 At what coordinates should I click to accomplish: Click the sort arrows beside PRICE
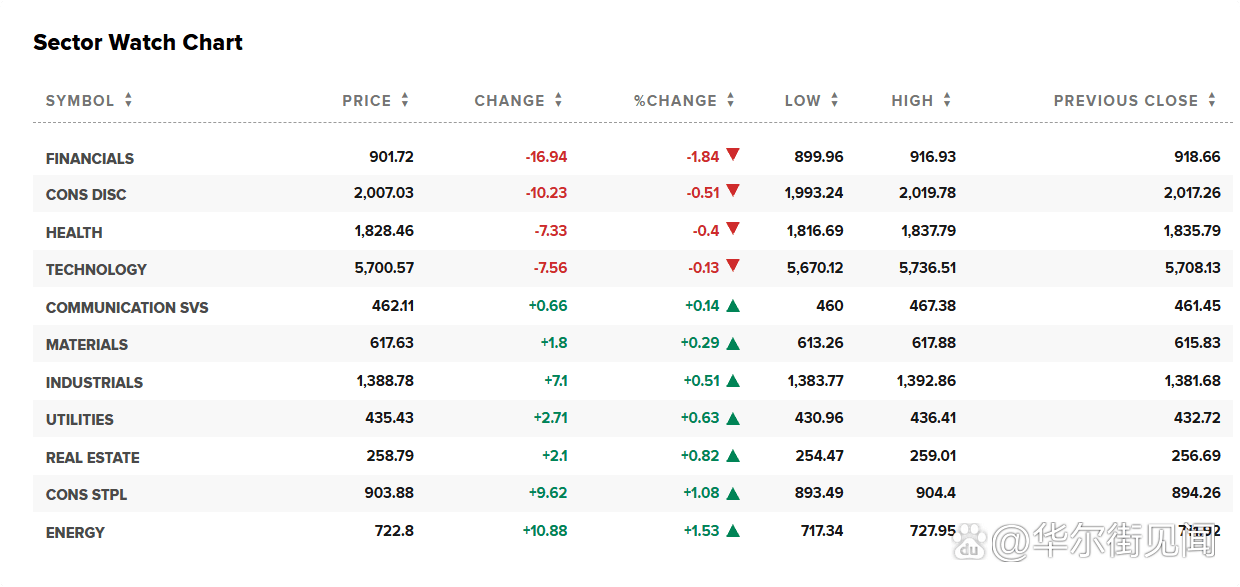[405, 101]
